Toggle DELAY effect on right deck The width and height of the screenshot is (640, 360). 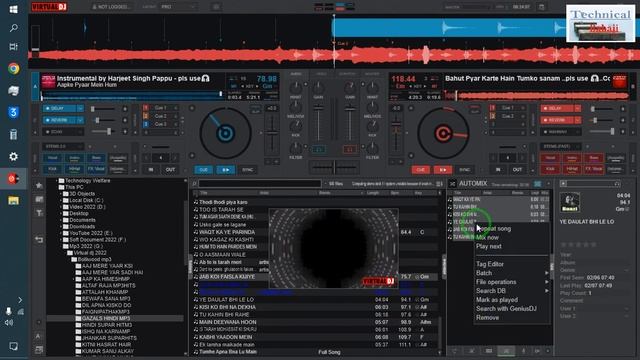click(557, 109)
